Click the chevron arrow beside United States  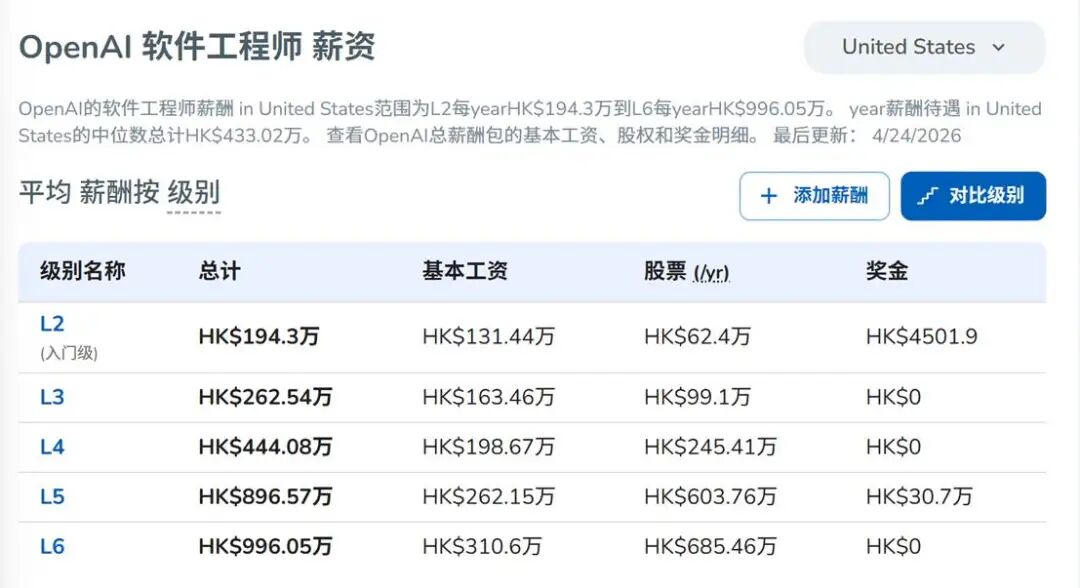click(x=998, y=47)
